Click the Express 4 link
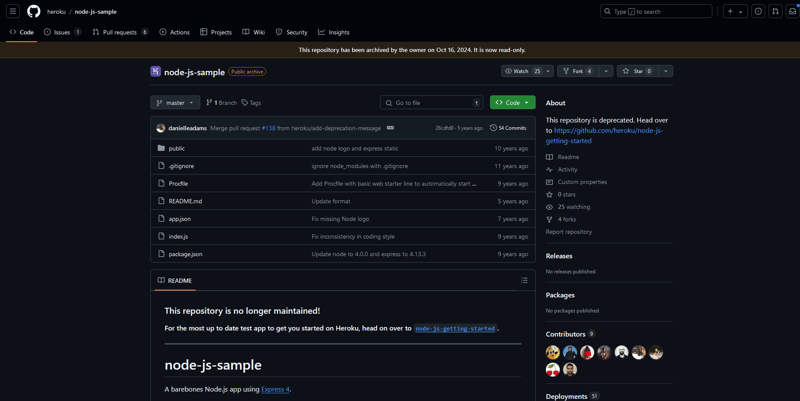The image size is (800, 401). [x=275, y=389]
